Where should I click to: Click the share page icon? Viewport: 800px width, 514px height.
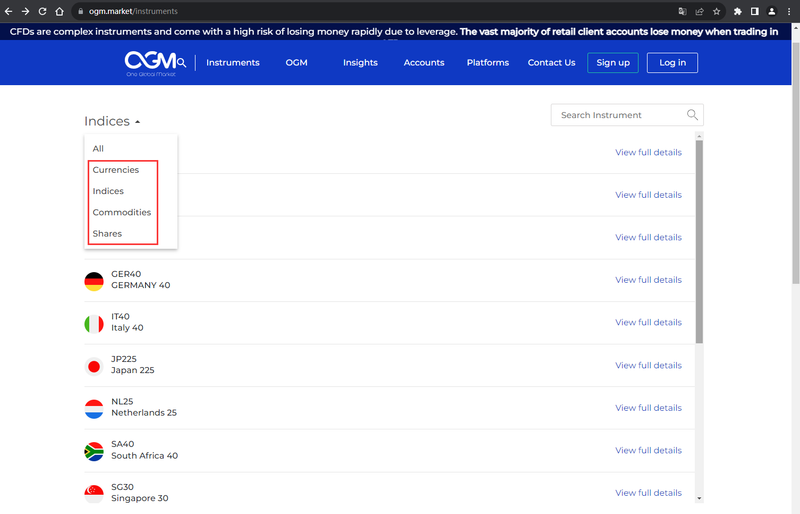coord(699,11)
